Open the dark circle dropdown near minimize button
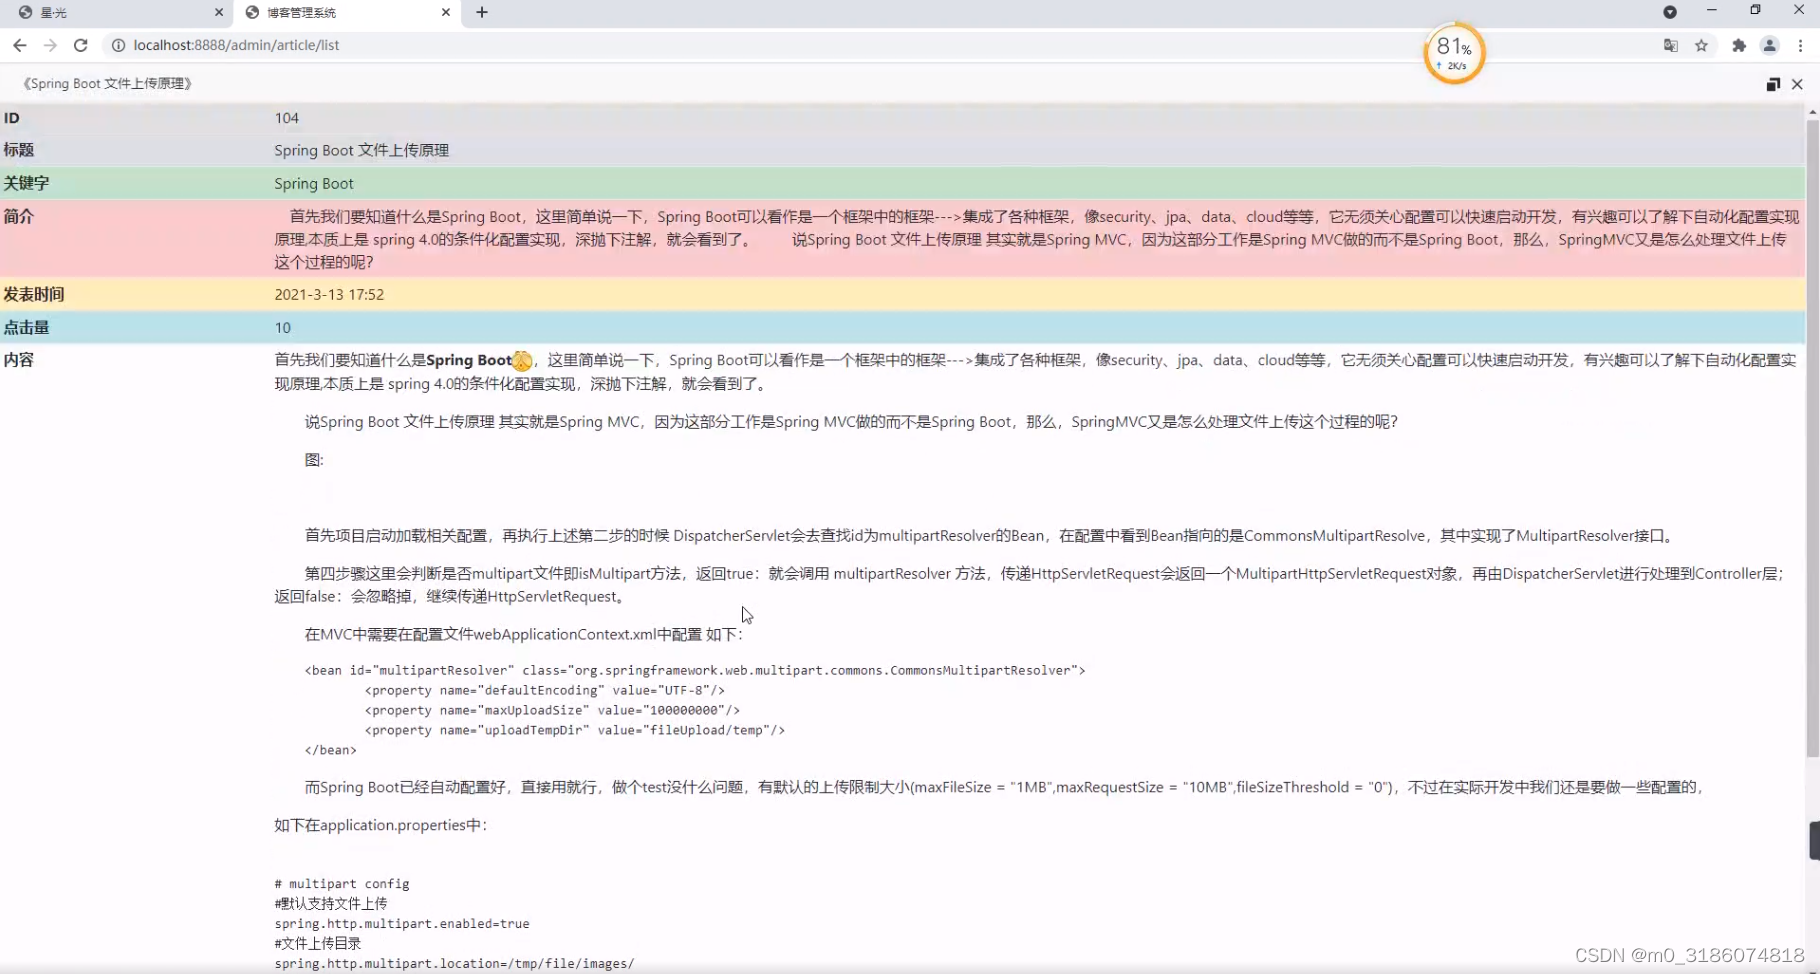1820x974 pixels. [x=1669, y=12]
